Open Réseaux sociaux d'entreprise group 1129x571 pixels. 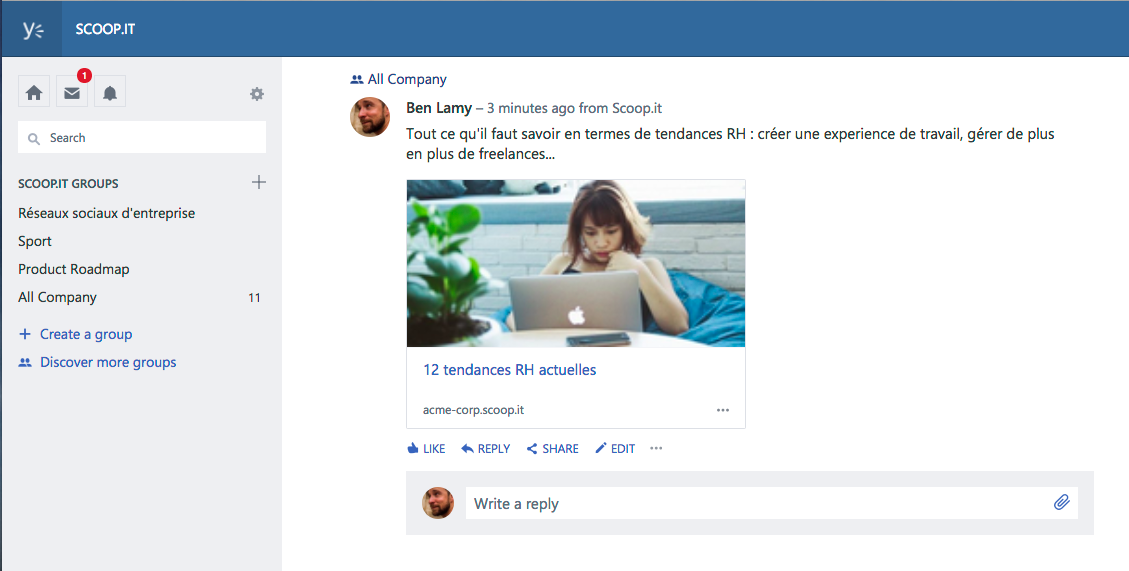[x=107, y=213]
